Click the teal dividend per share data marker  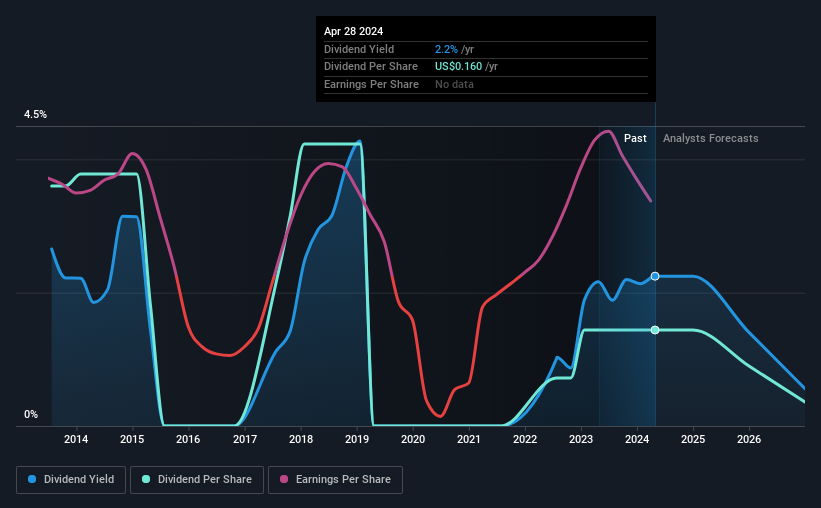tap(655, 330)
